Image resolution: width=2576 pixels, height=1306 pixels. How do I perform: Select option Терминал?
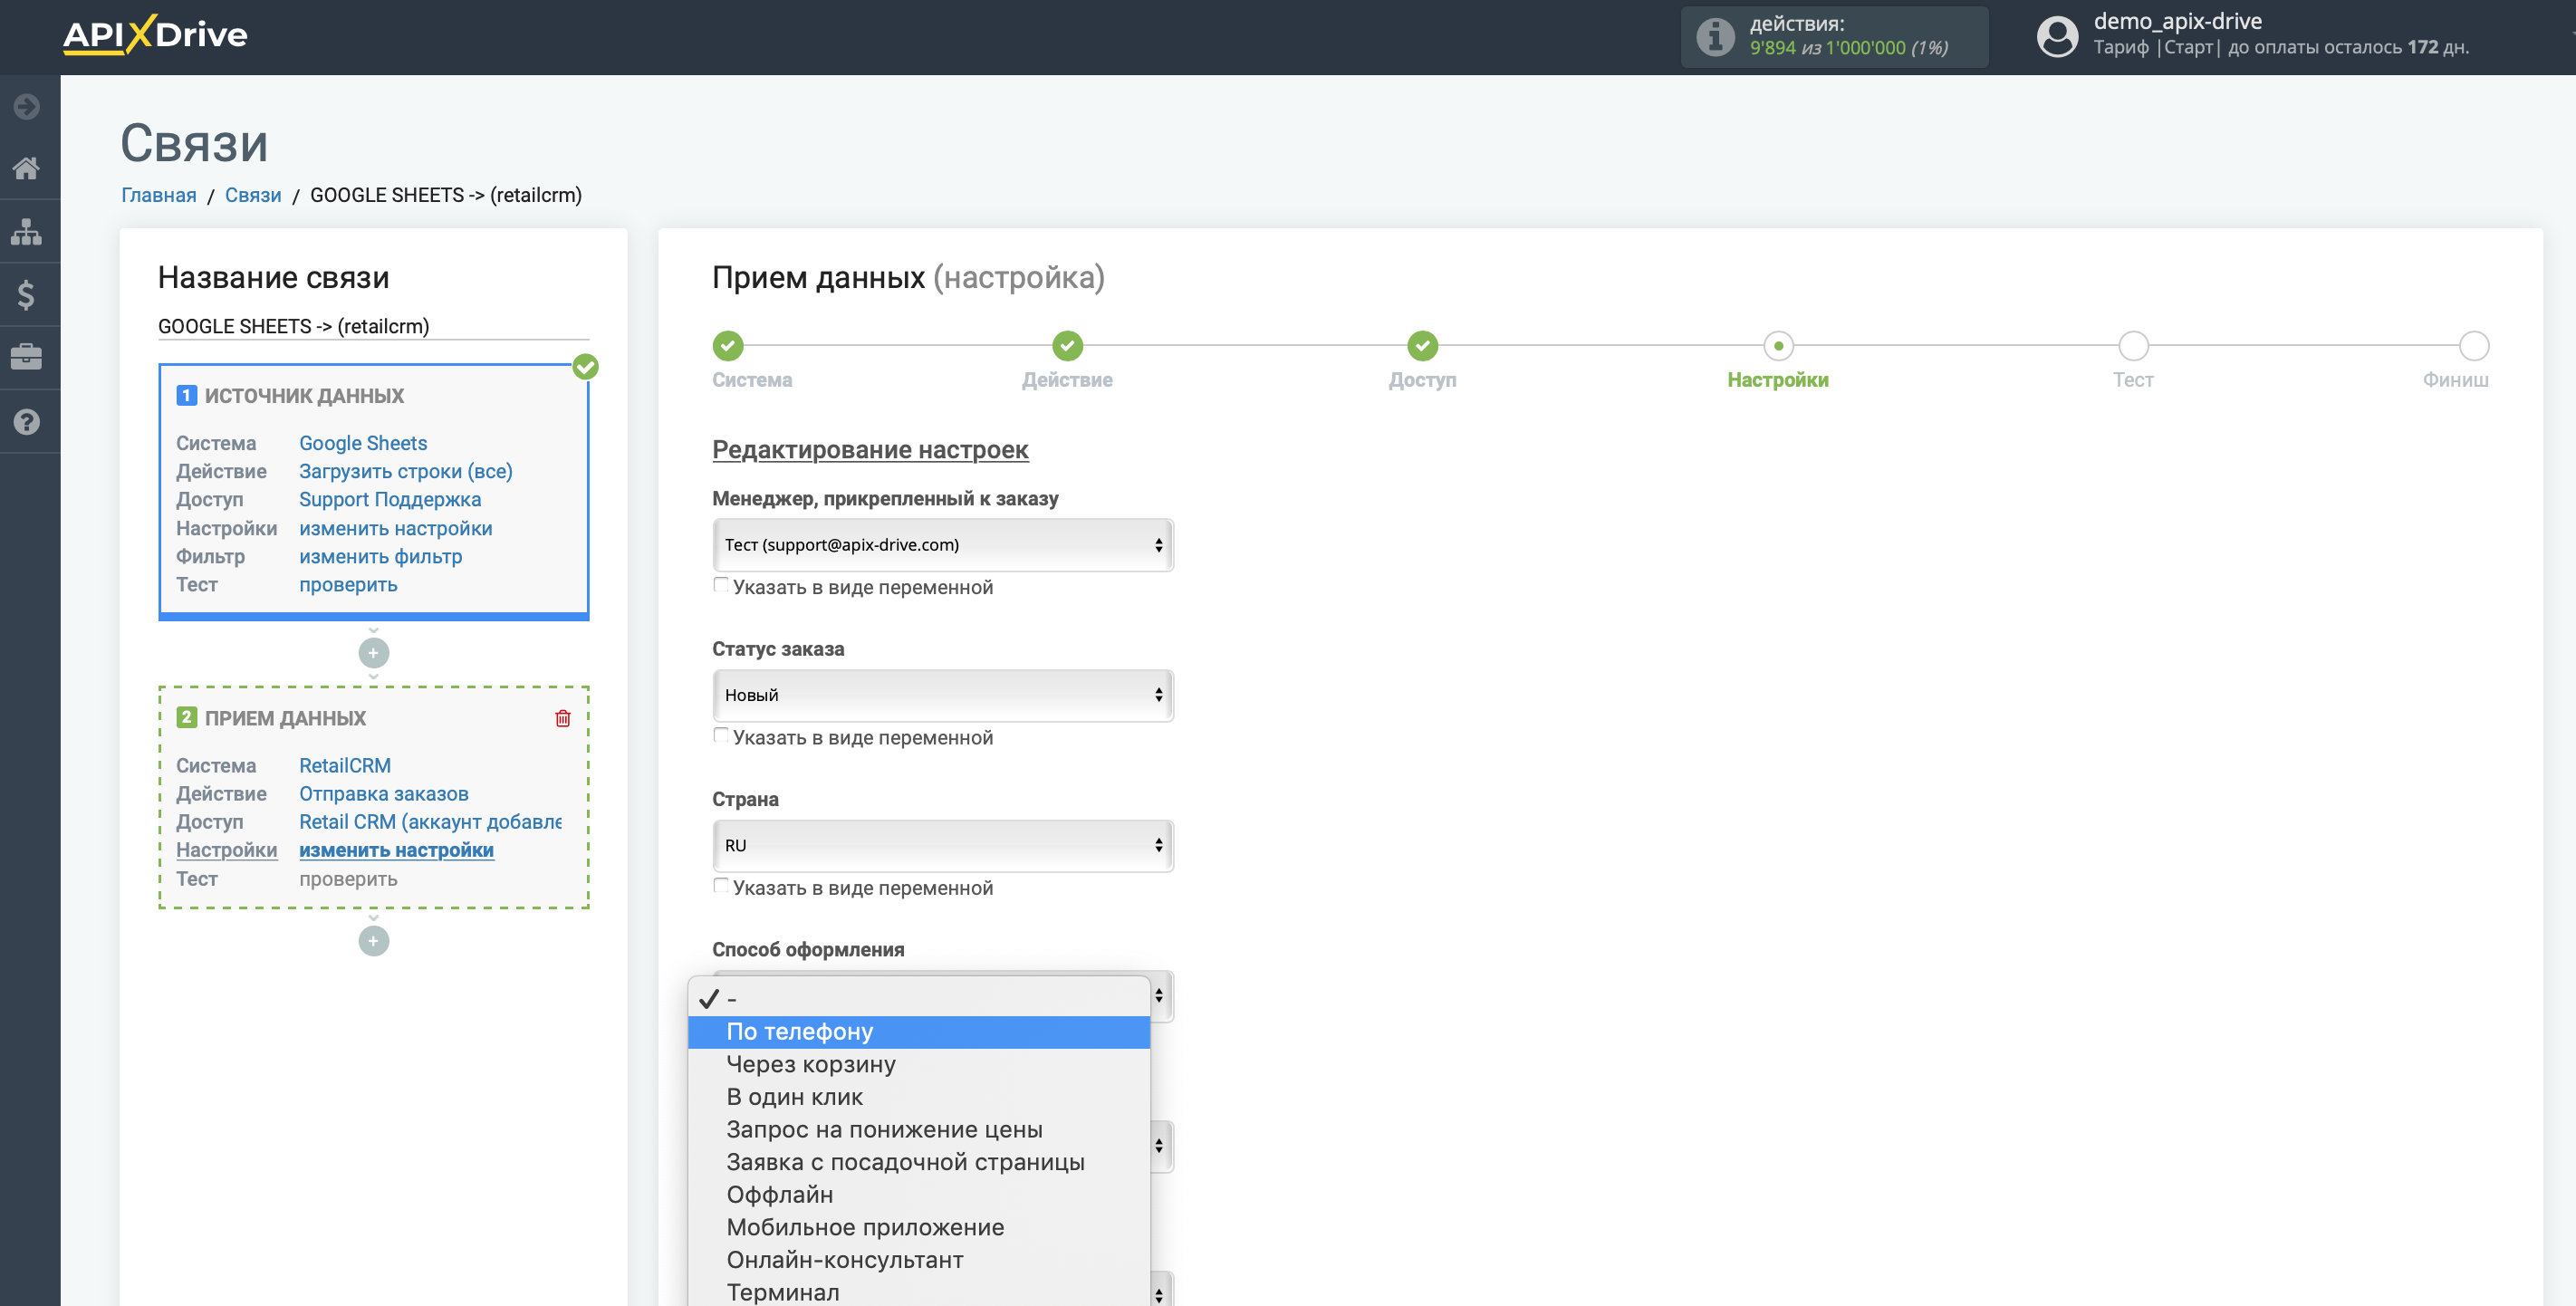[919, 1292]
